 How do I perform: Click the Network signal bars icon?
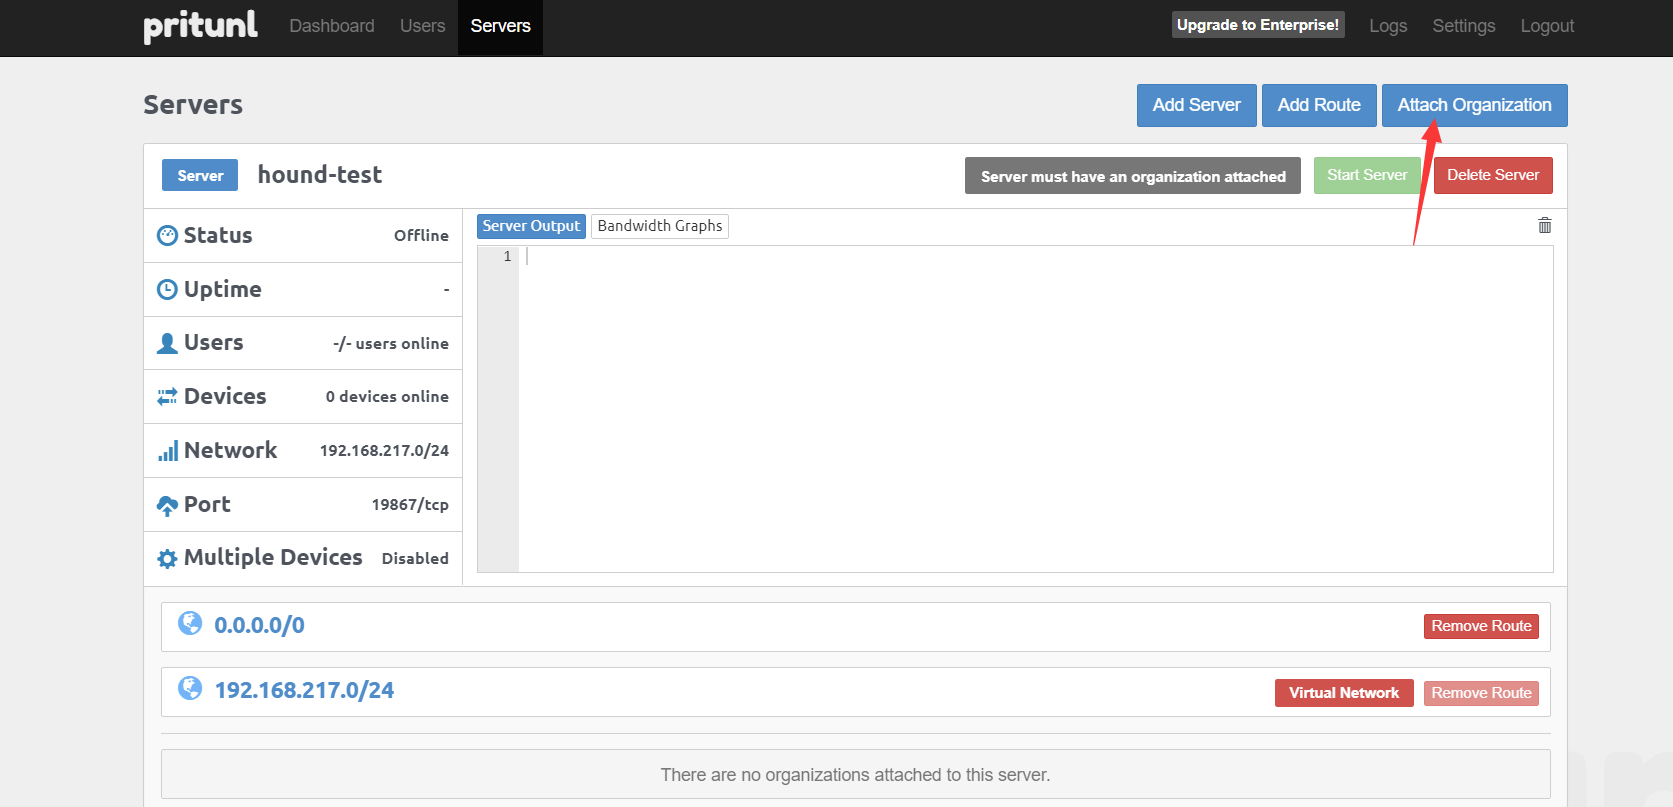tap(167, 451)
